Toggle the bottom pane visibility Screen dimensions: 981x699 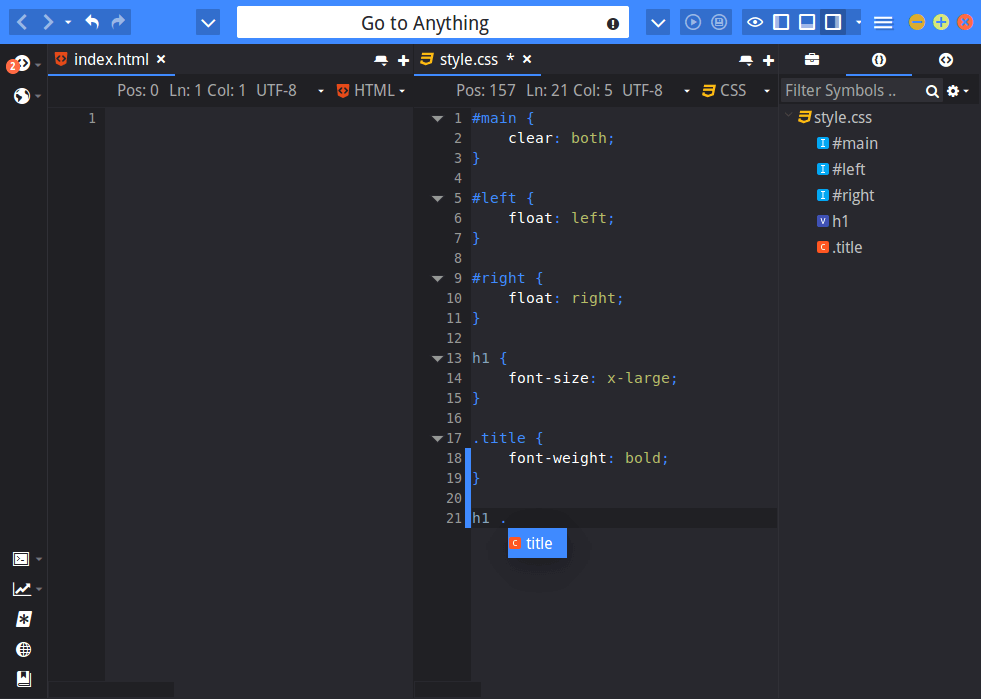[807, 23]
